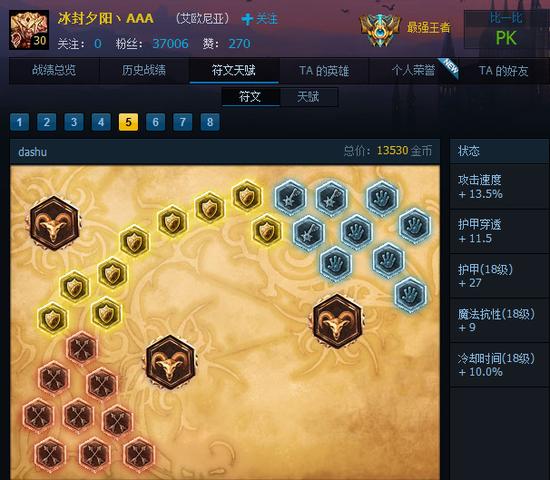Viewport: 550px width, 480px height.
Task: Click the topmost red crossed-arrows mark rune
Action: (82, 348)
